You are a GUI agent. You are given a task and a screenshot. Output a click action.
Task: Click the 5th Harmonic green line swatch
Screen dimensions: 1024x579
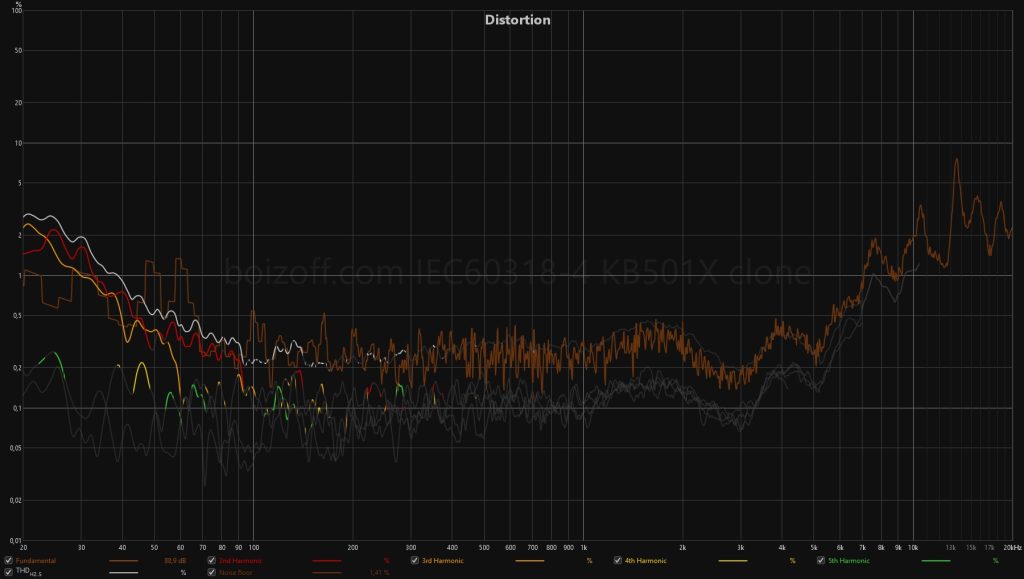point(936,561)
